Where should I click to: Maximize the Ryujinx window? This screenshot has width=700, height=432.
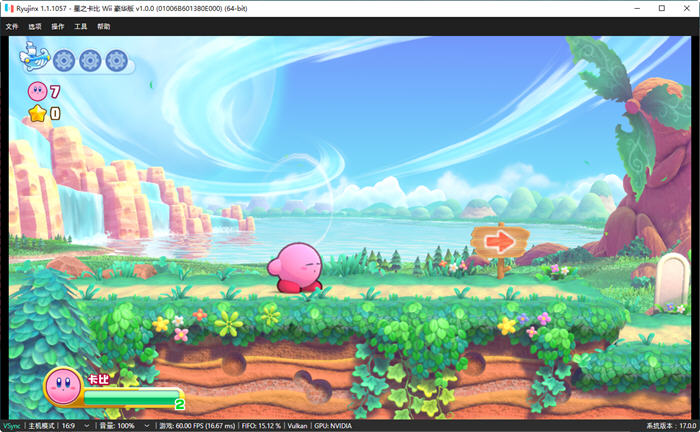(662, 8)
